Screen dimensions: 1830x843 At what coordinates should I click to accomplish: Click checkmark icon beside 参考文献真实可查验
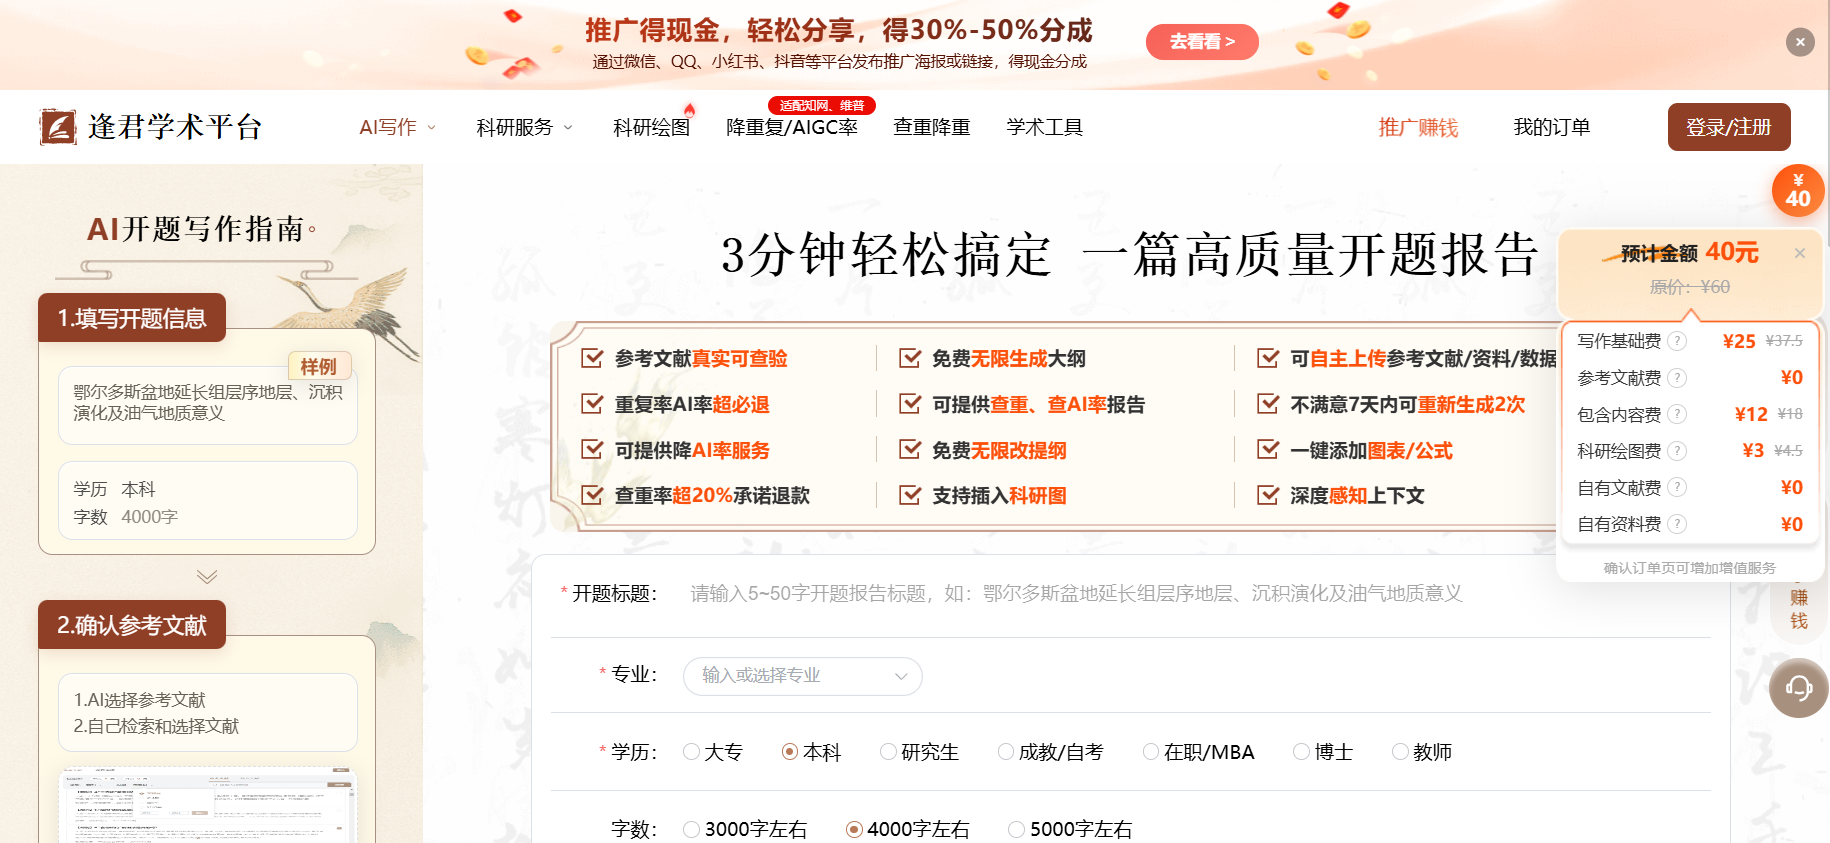coord(593,358)
